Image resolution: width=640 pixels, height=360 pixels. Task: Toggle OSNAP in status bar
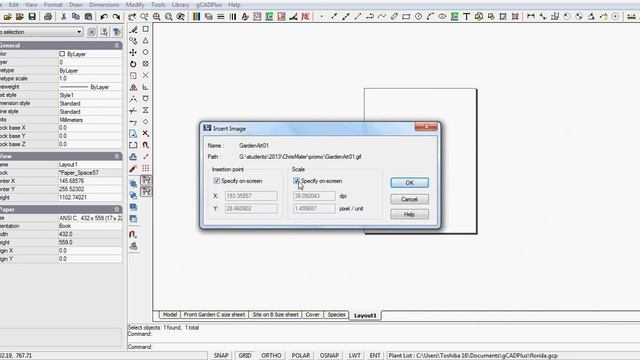pos(329,356)
